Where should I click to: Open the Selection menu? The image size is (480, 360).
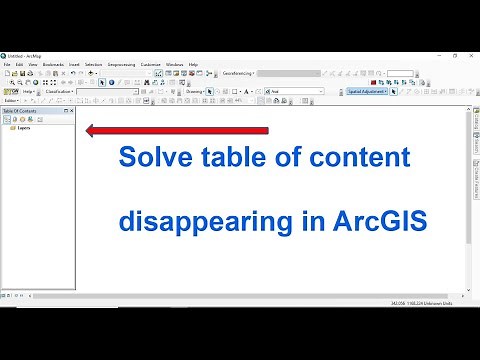(93, 64)
